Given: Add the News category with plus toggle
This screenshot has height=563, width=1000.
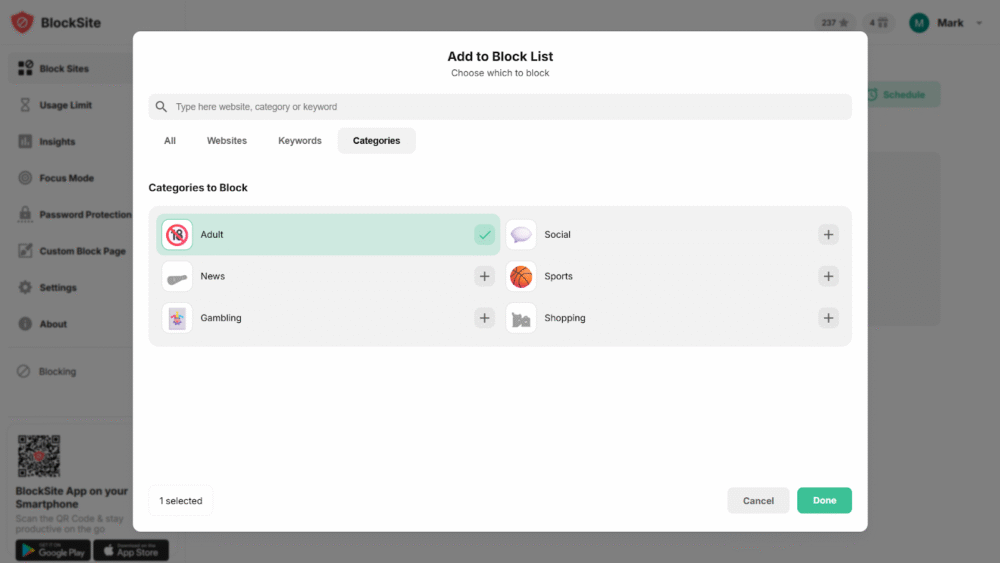Looking at the screenshot, I should (485, 276).
